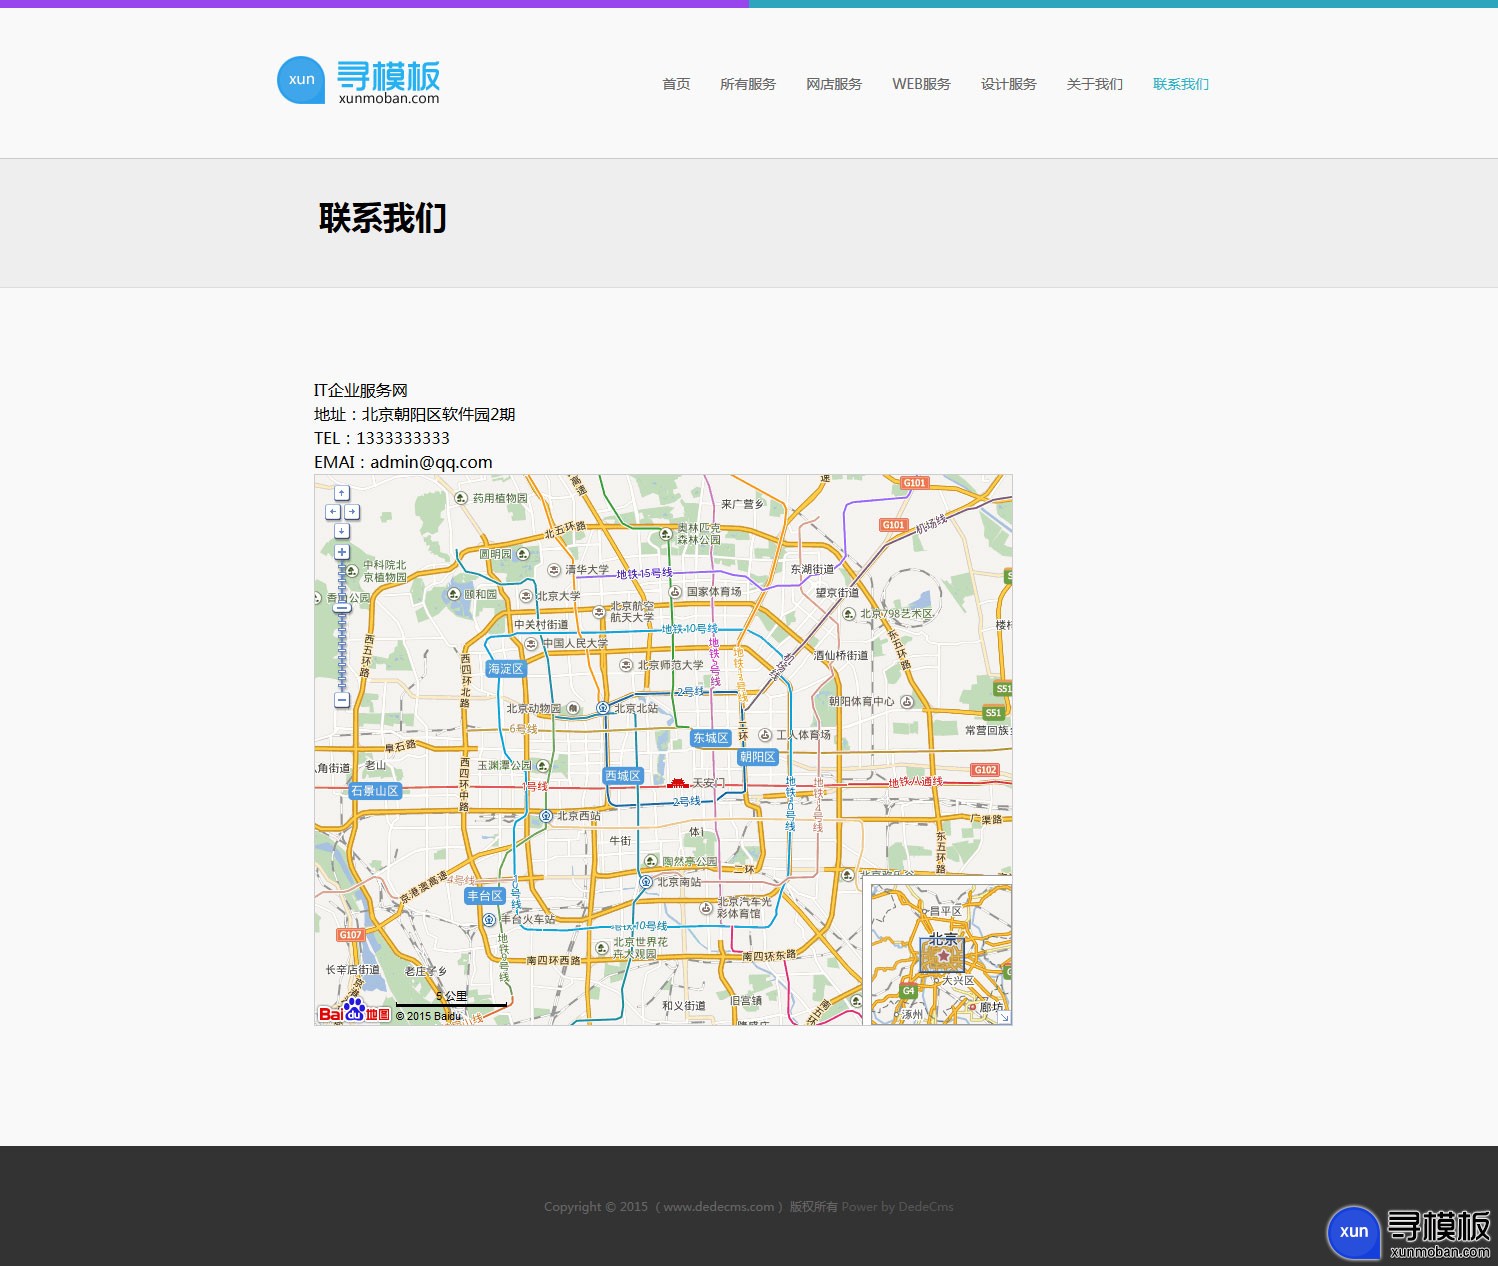Click the Tiananmen red landmark icon
Viewport: 1498px width, 1266px height.
point(678,783)
